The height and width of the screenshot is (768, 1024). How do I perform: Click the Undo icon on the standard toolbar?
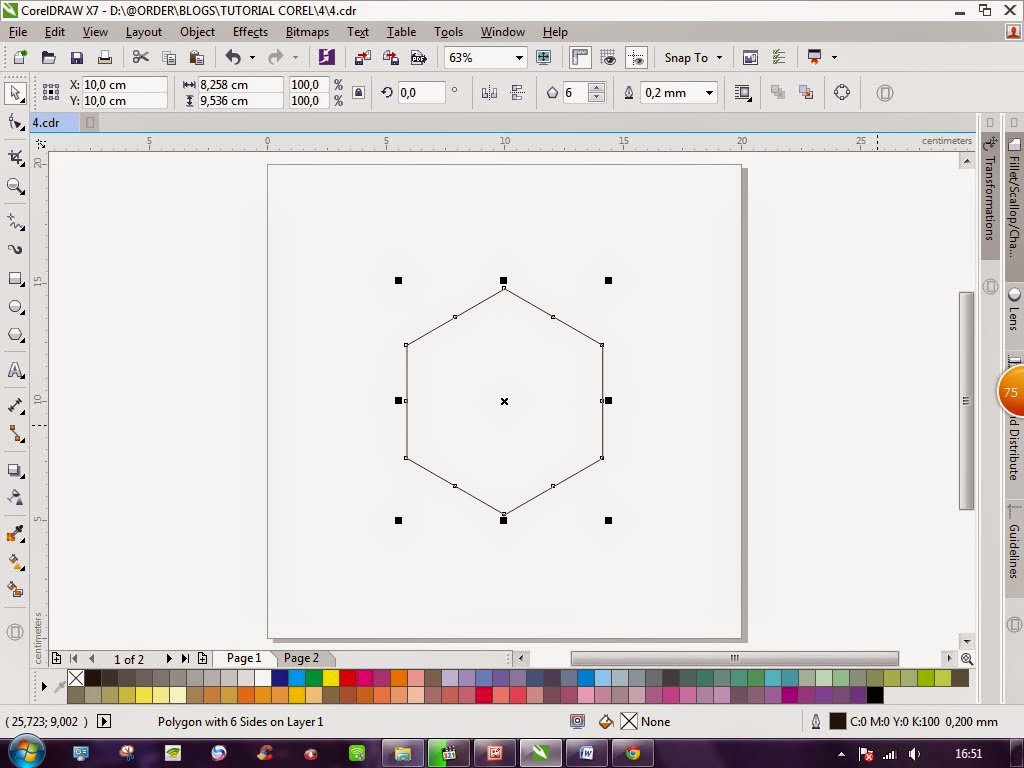233,57
